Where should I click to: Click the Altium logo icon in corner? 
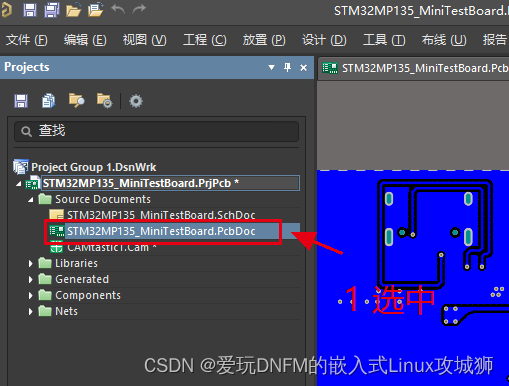[6, 10]
